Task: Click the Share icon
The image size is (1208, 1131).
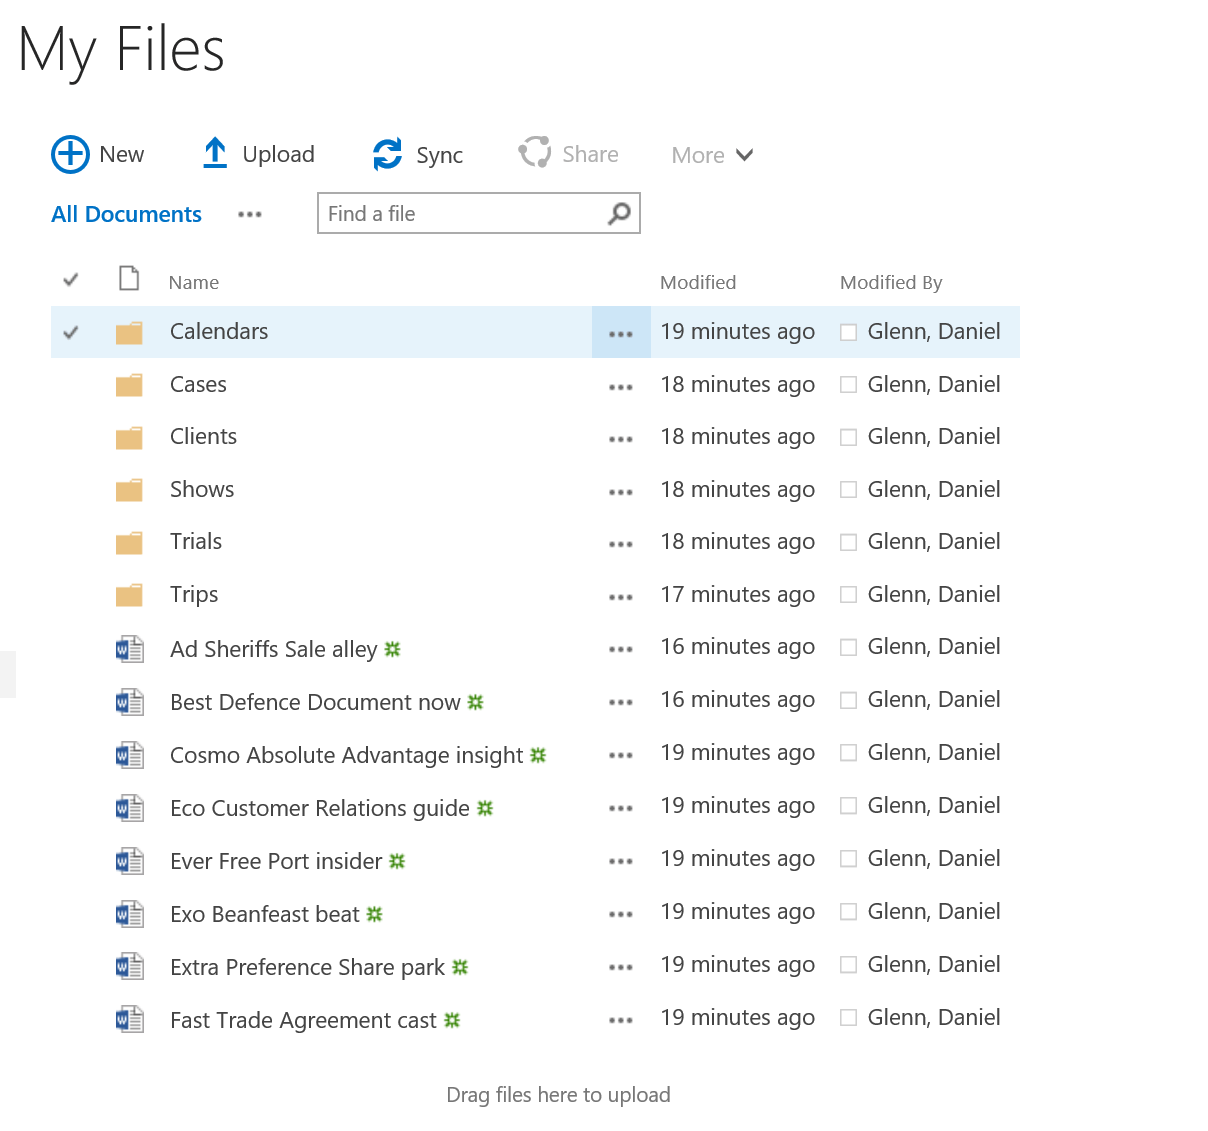Action: pos(536,153)
